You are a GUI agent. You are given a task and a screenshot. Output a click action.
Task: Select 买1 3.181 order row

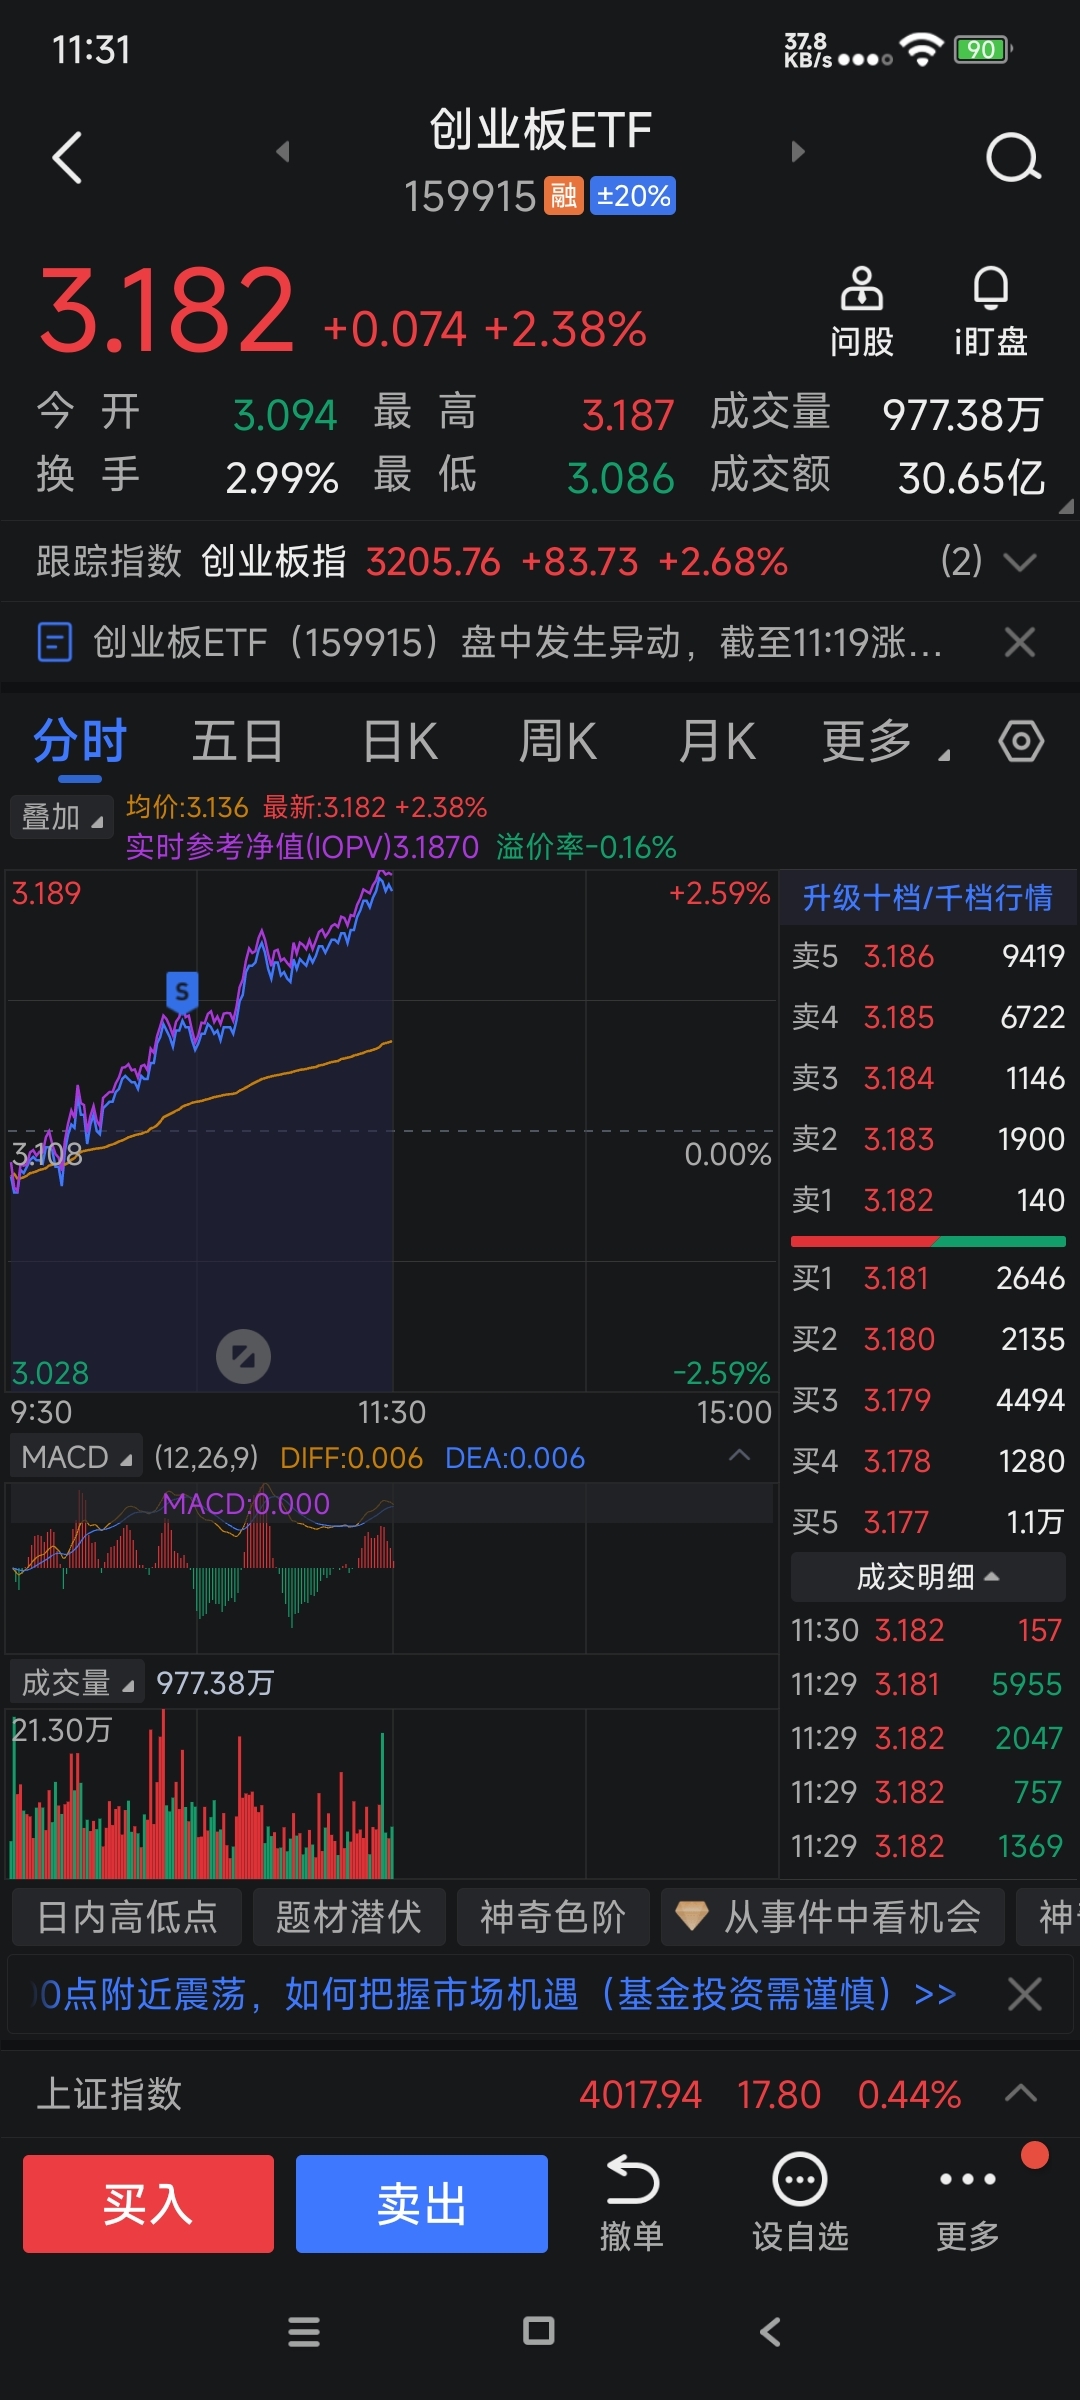coord(928,1278)
